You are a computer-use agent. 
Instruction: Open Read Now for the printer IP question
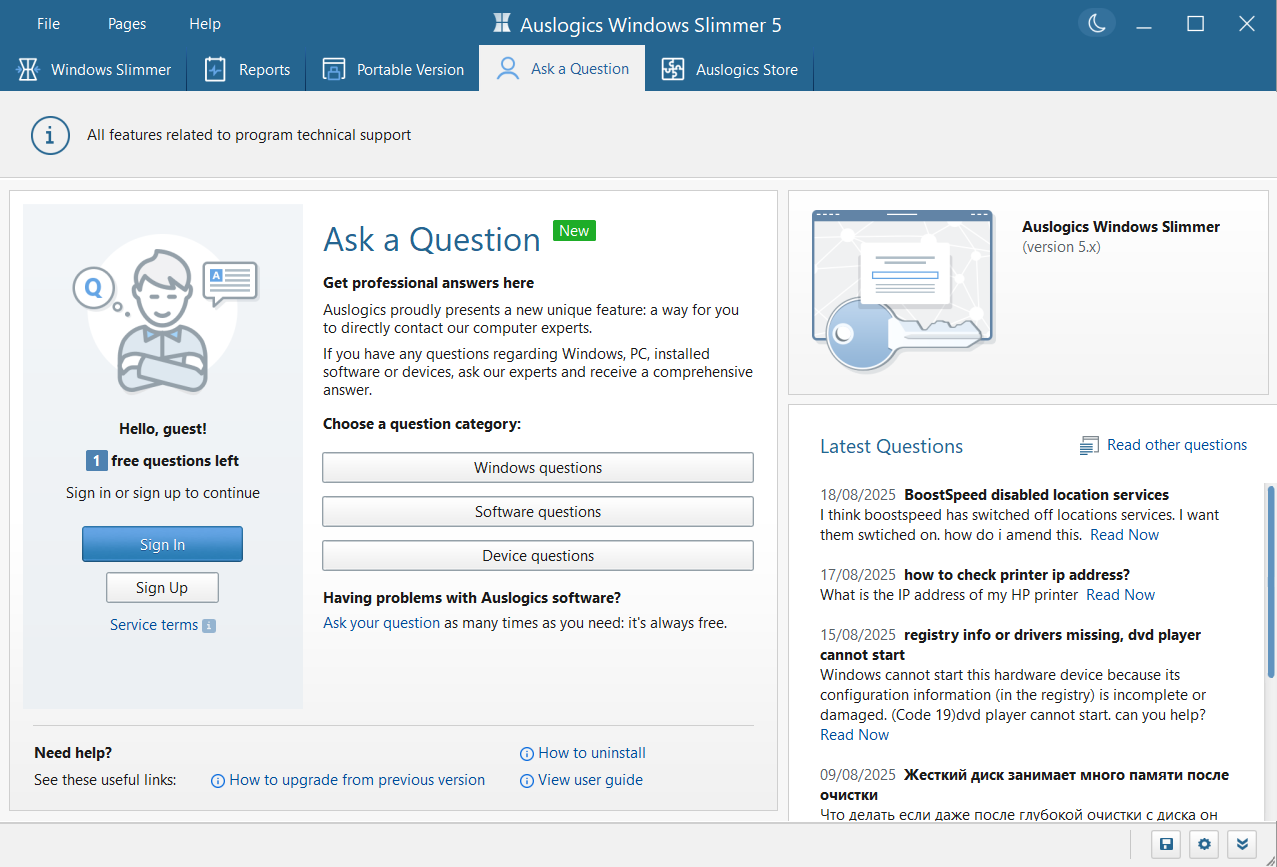[x=1119, y=594]
